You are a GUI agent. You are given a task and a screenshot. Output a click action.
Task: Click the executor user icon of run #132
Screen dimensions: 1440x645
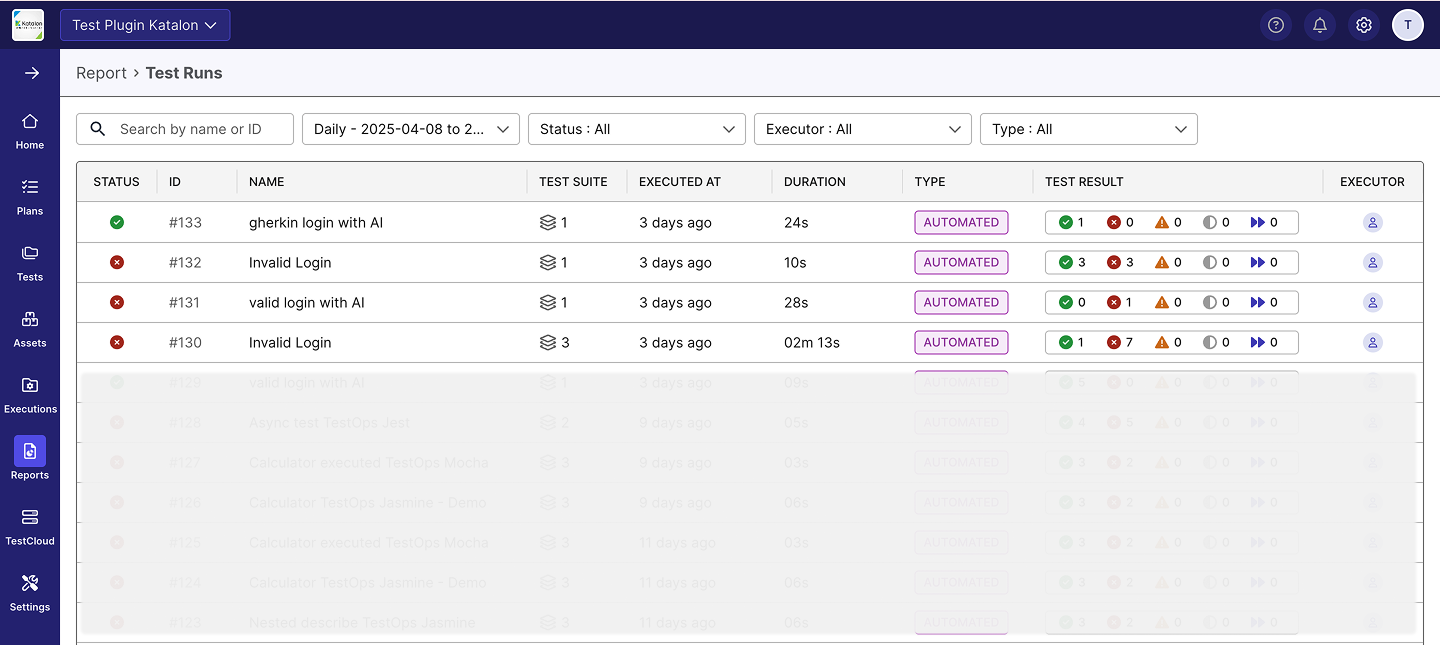pyautogui.click(x=1373, y=262)
